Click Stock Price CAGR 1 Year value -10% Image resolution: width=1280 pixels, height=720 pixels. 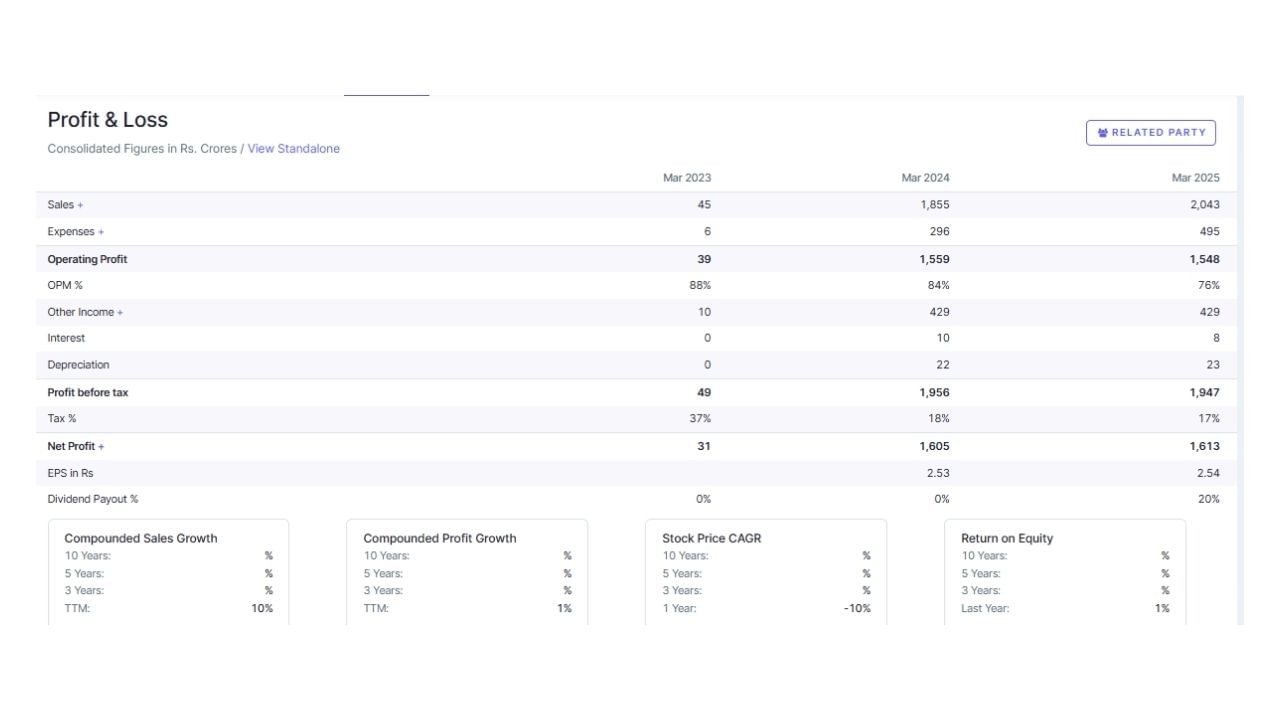(x=857, y=608)
